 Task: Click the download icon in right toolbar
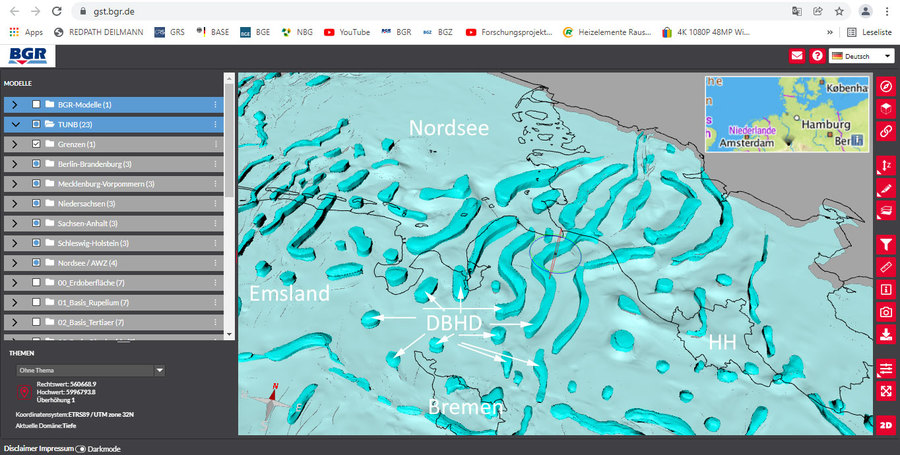click(x=885, y=334)
